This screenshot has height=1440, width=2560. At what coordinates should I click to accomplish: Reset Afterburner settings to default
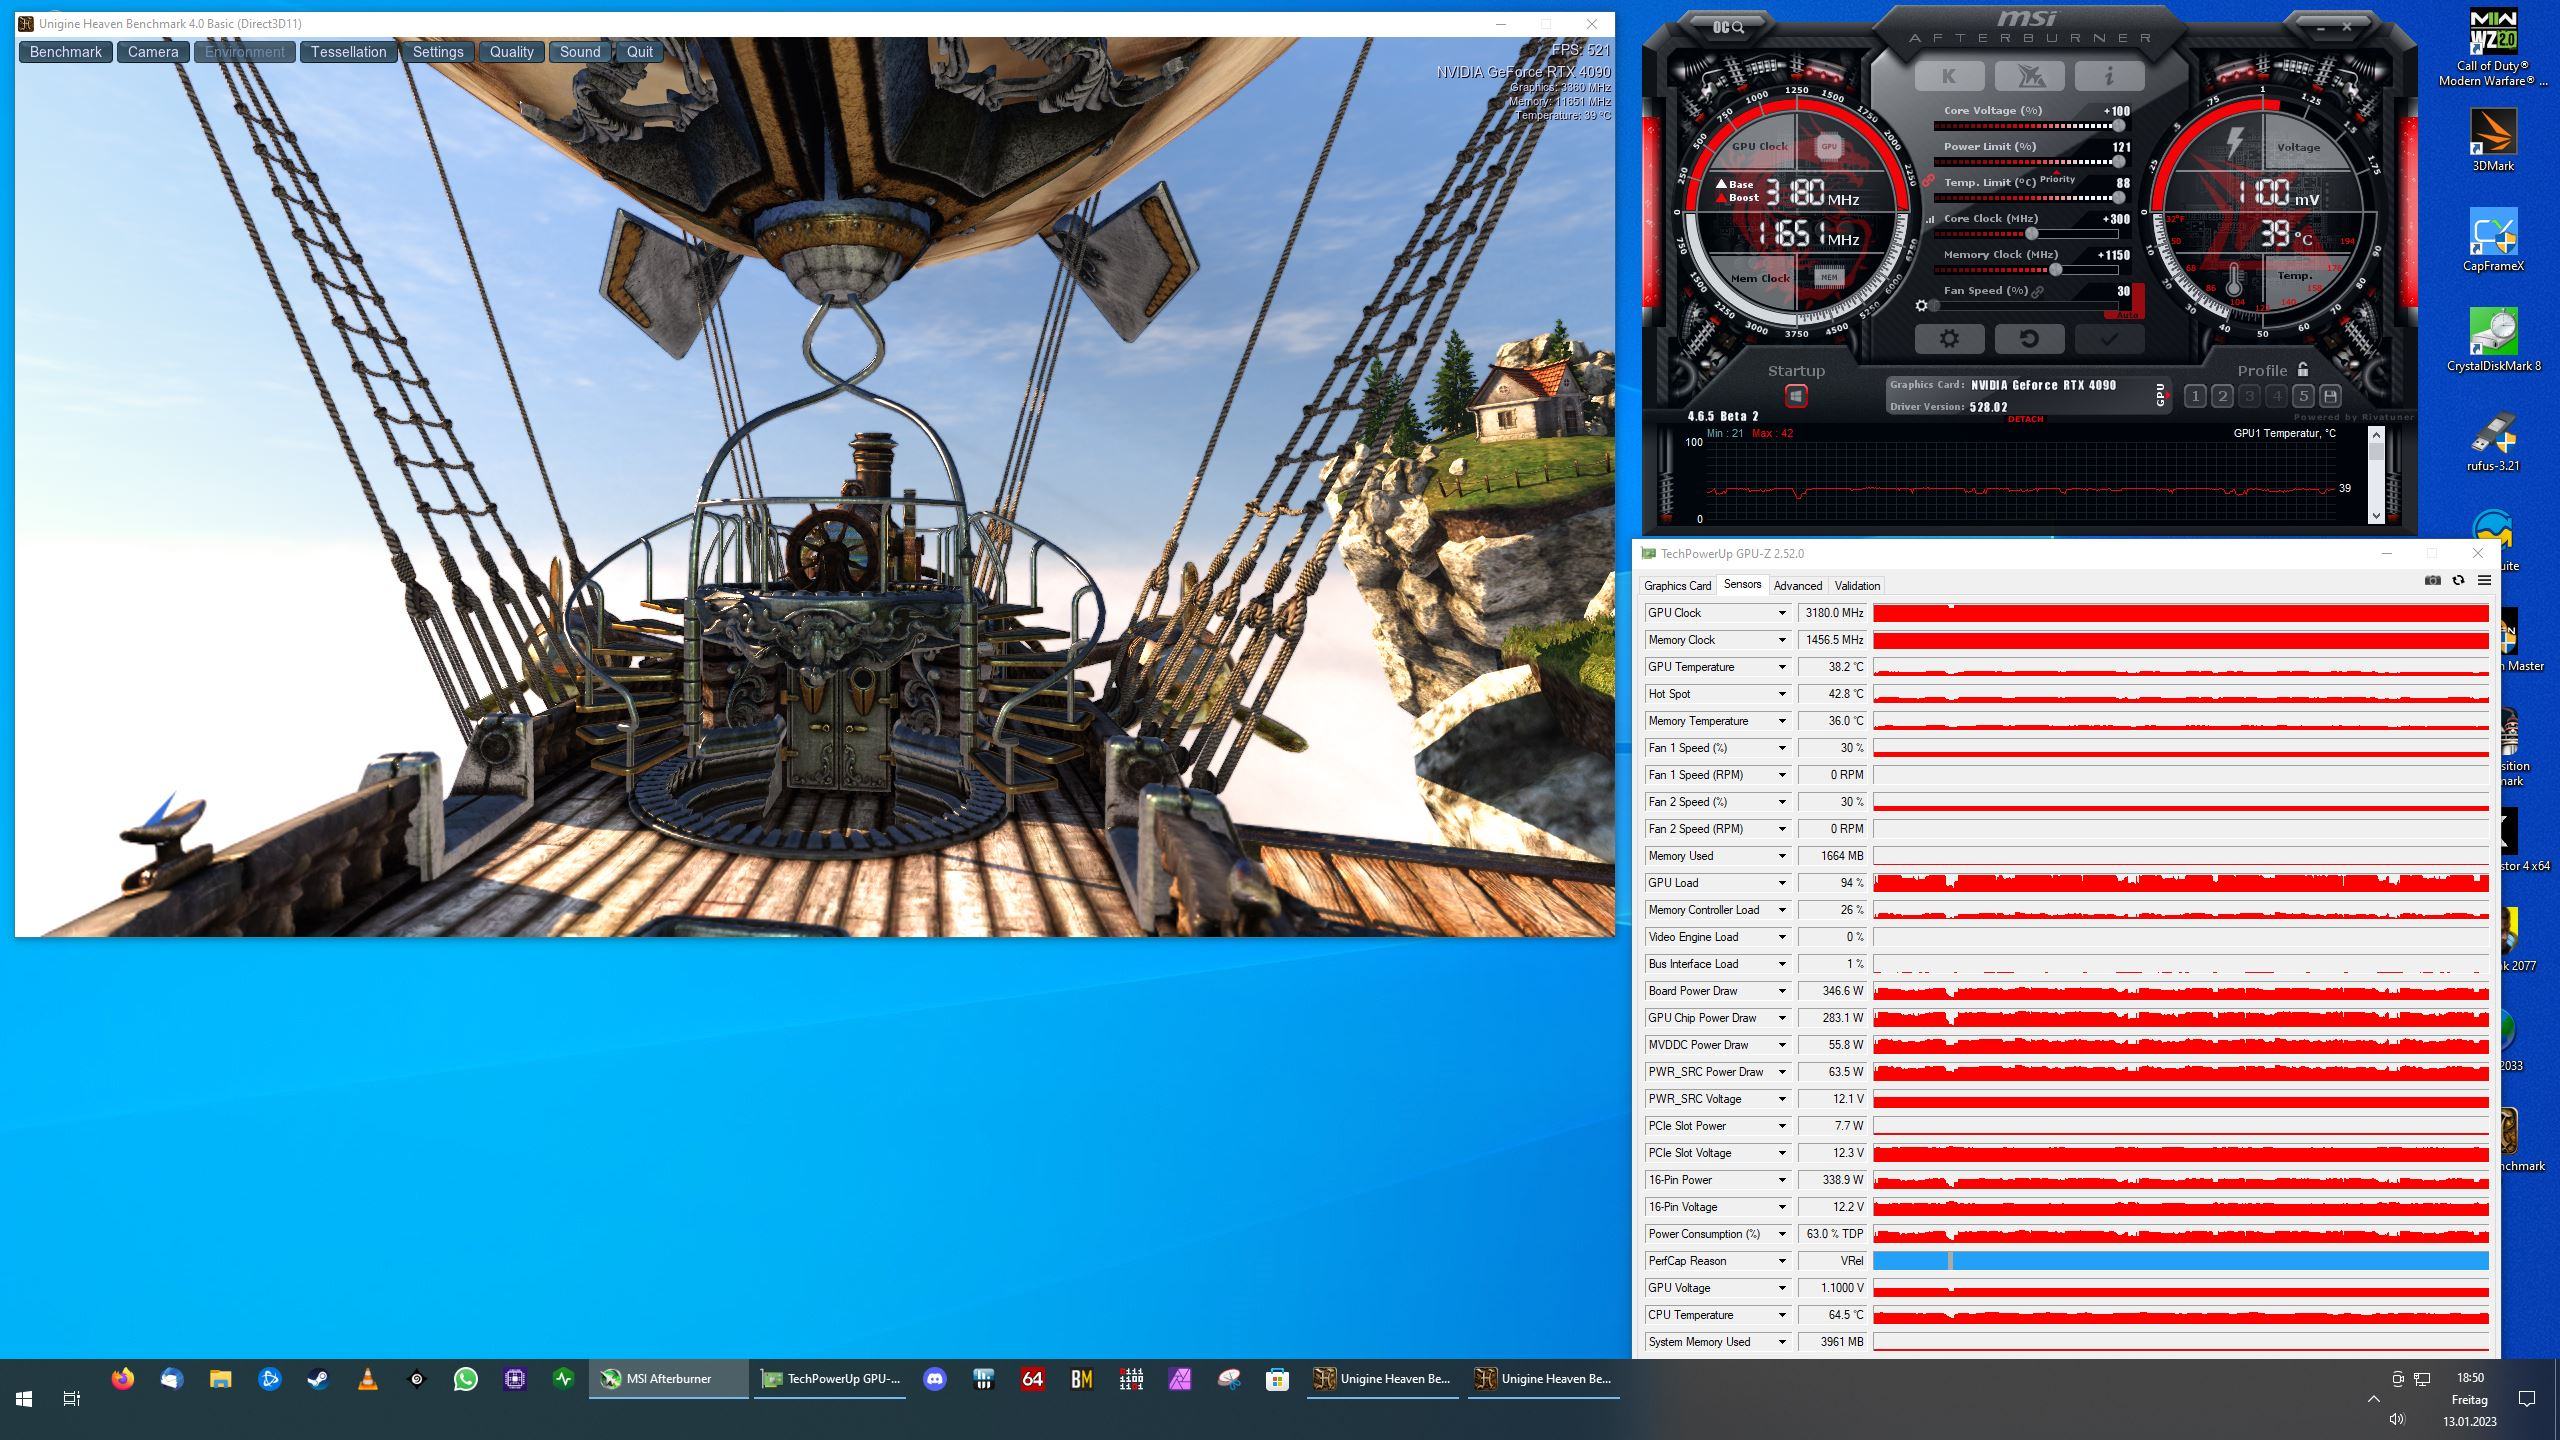tap(2029, 339)
